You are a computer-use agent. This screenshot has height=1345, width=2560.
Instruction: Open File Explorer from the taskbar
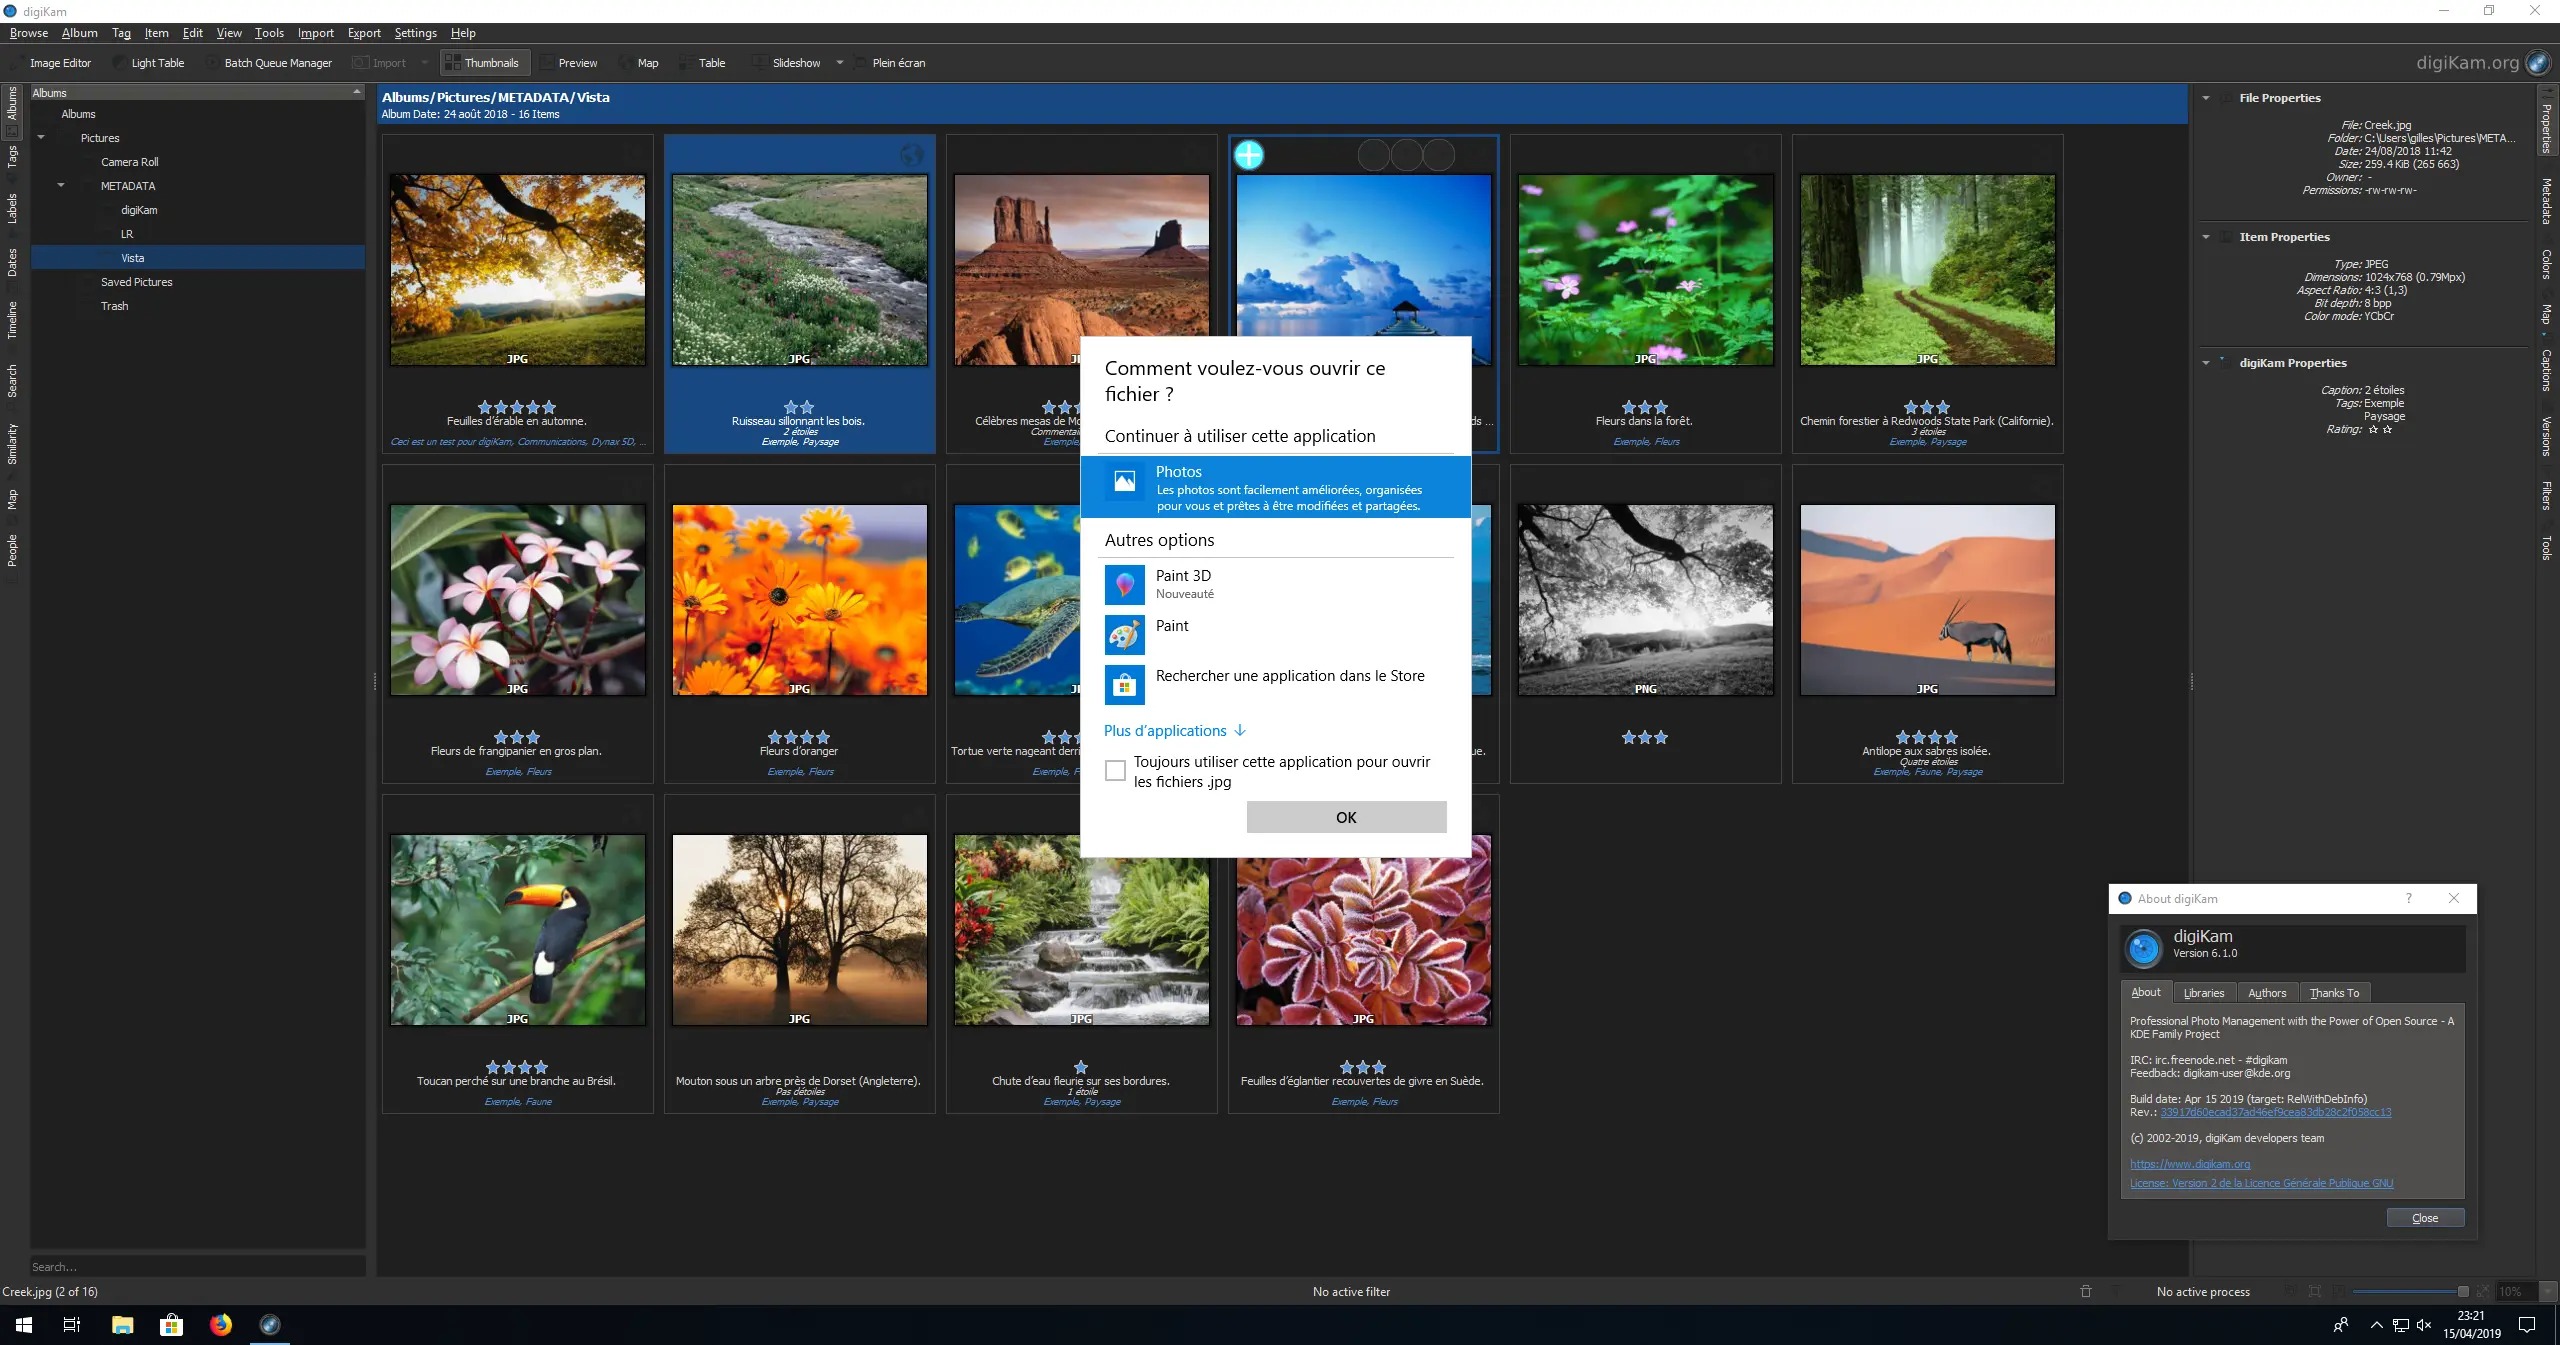(x=122, y=1325)
